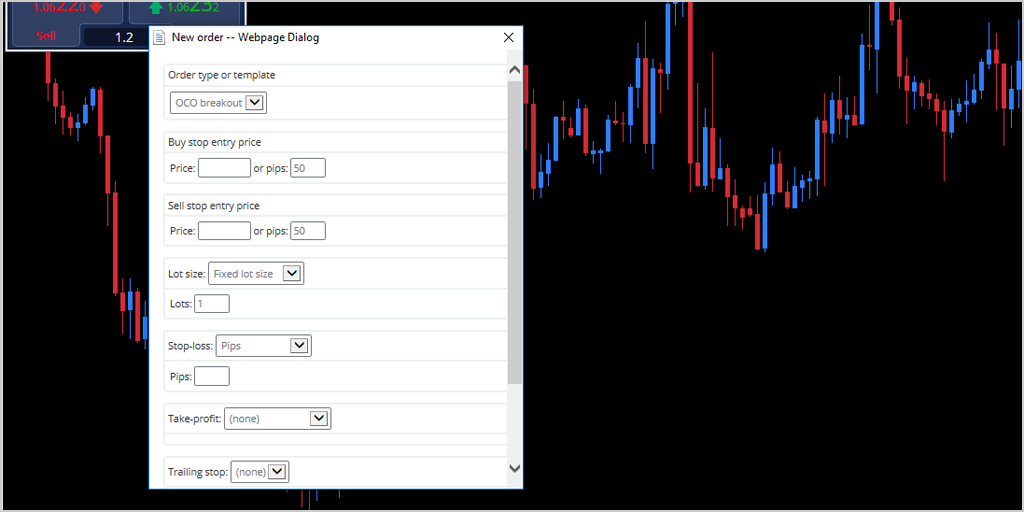
Task: Open the Lot size dropdown
Action: 256,274
